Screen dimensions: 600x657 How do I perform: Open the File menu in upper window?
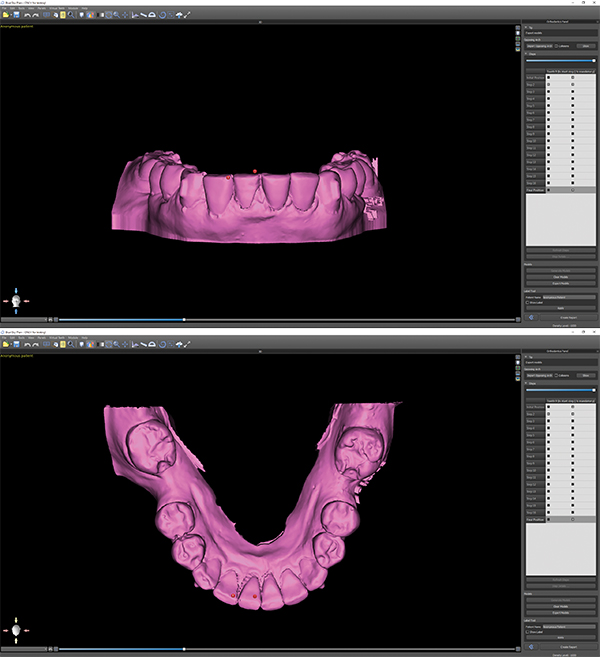[x=4, y=8]
